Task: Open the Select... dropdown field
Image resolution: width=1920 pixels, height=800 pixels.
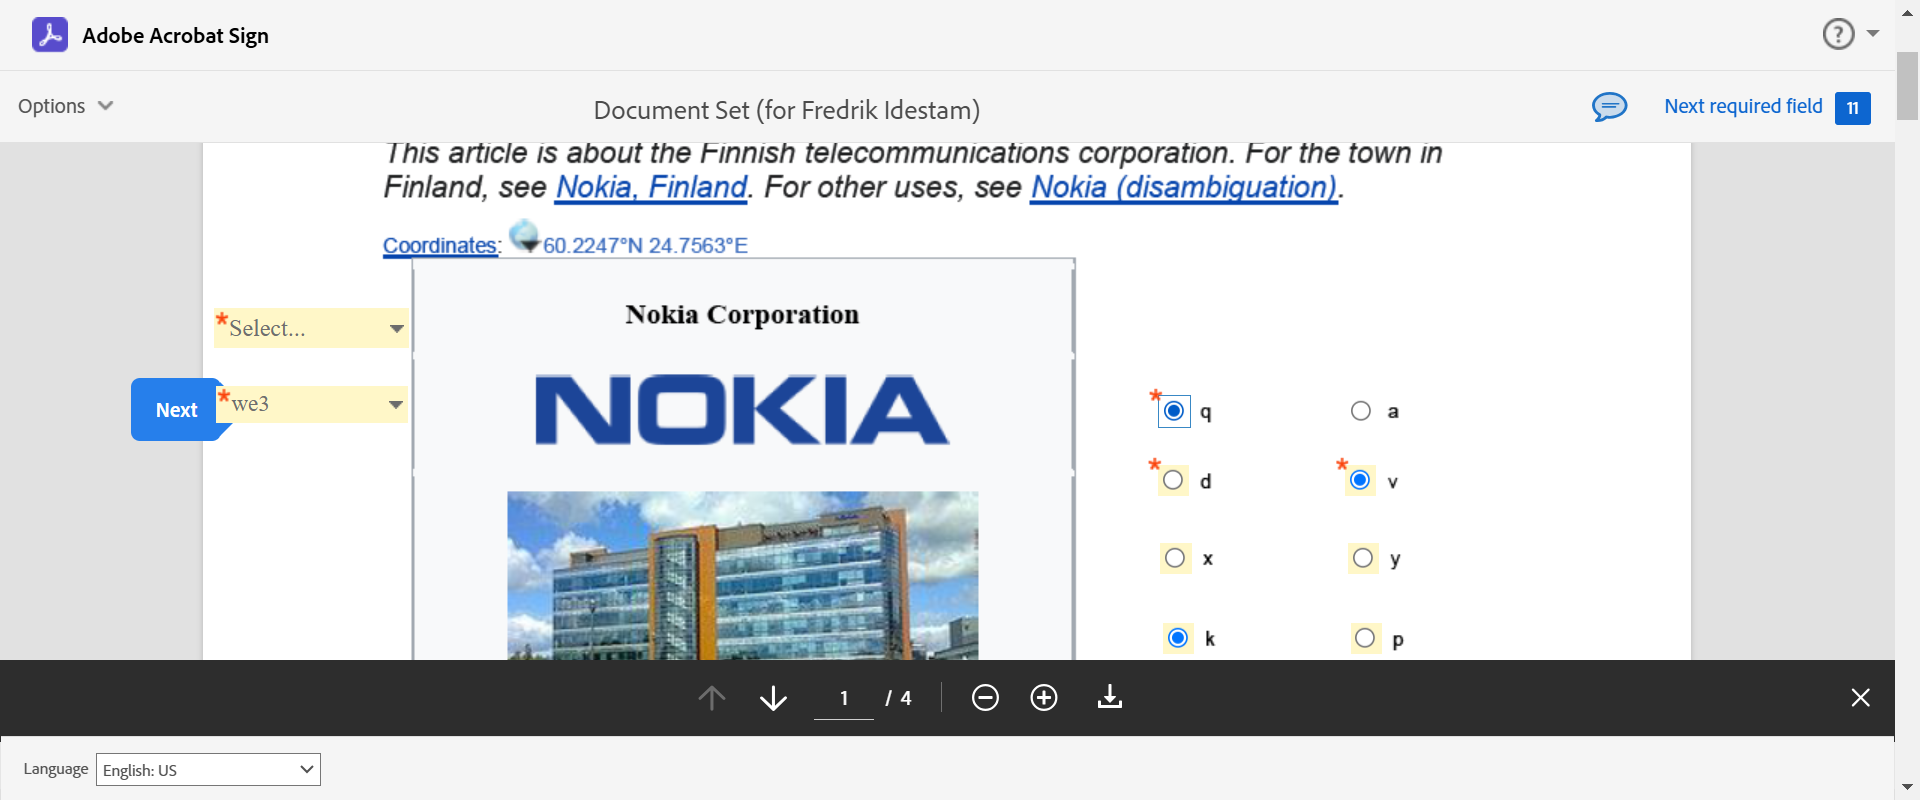Action: [x=311, y=328]
